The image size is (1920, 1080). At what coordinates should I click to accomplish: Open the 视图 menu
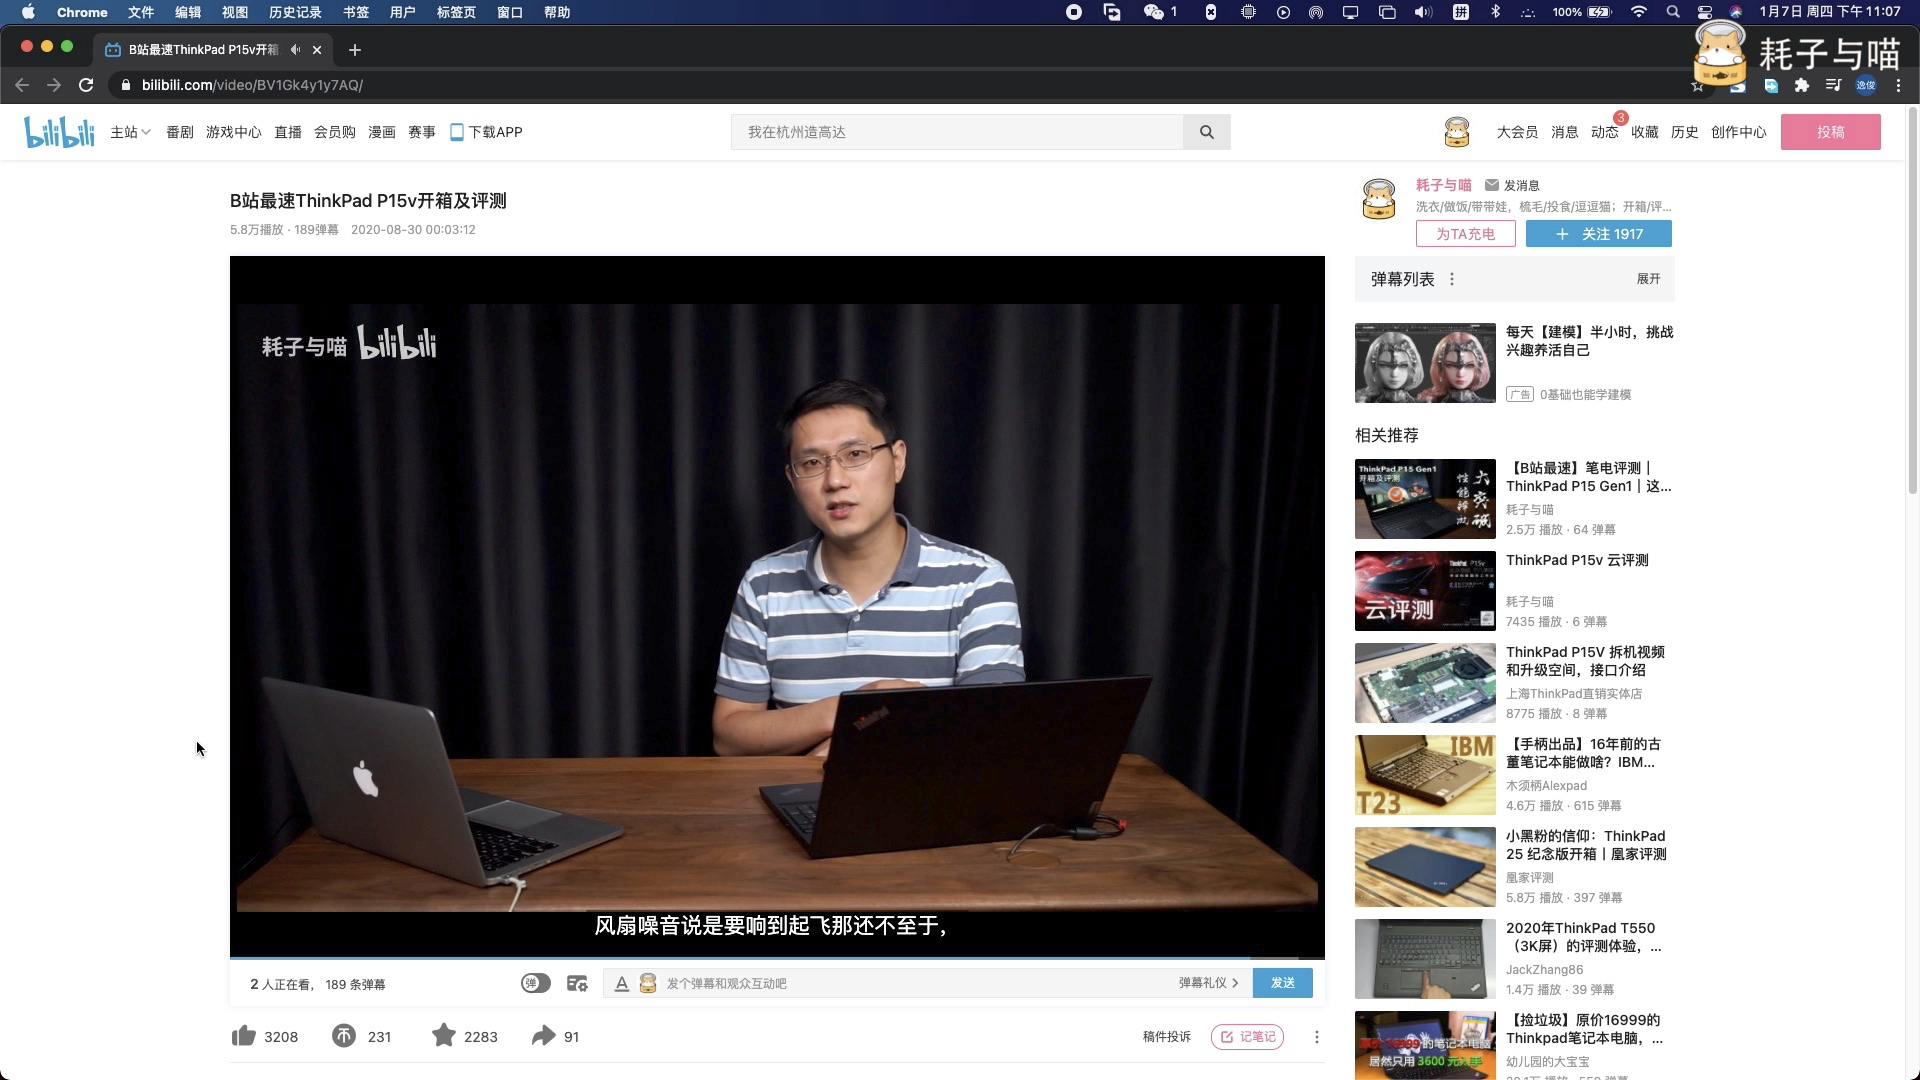tap(235, 12)
